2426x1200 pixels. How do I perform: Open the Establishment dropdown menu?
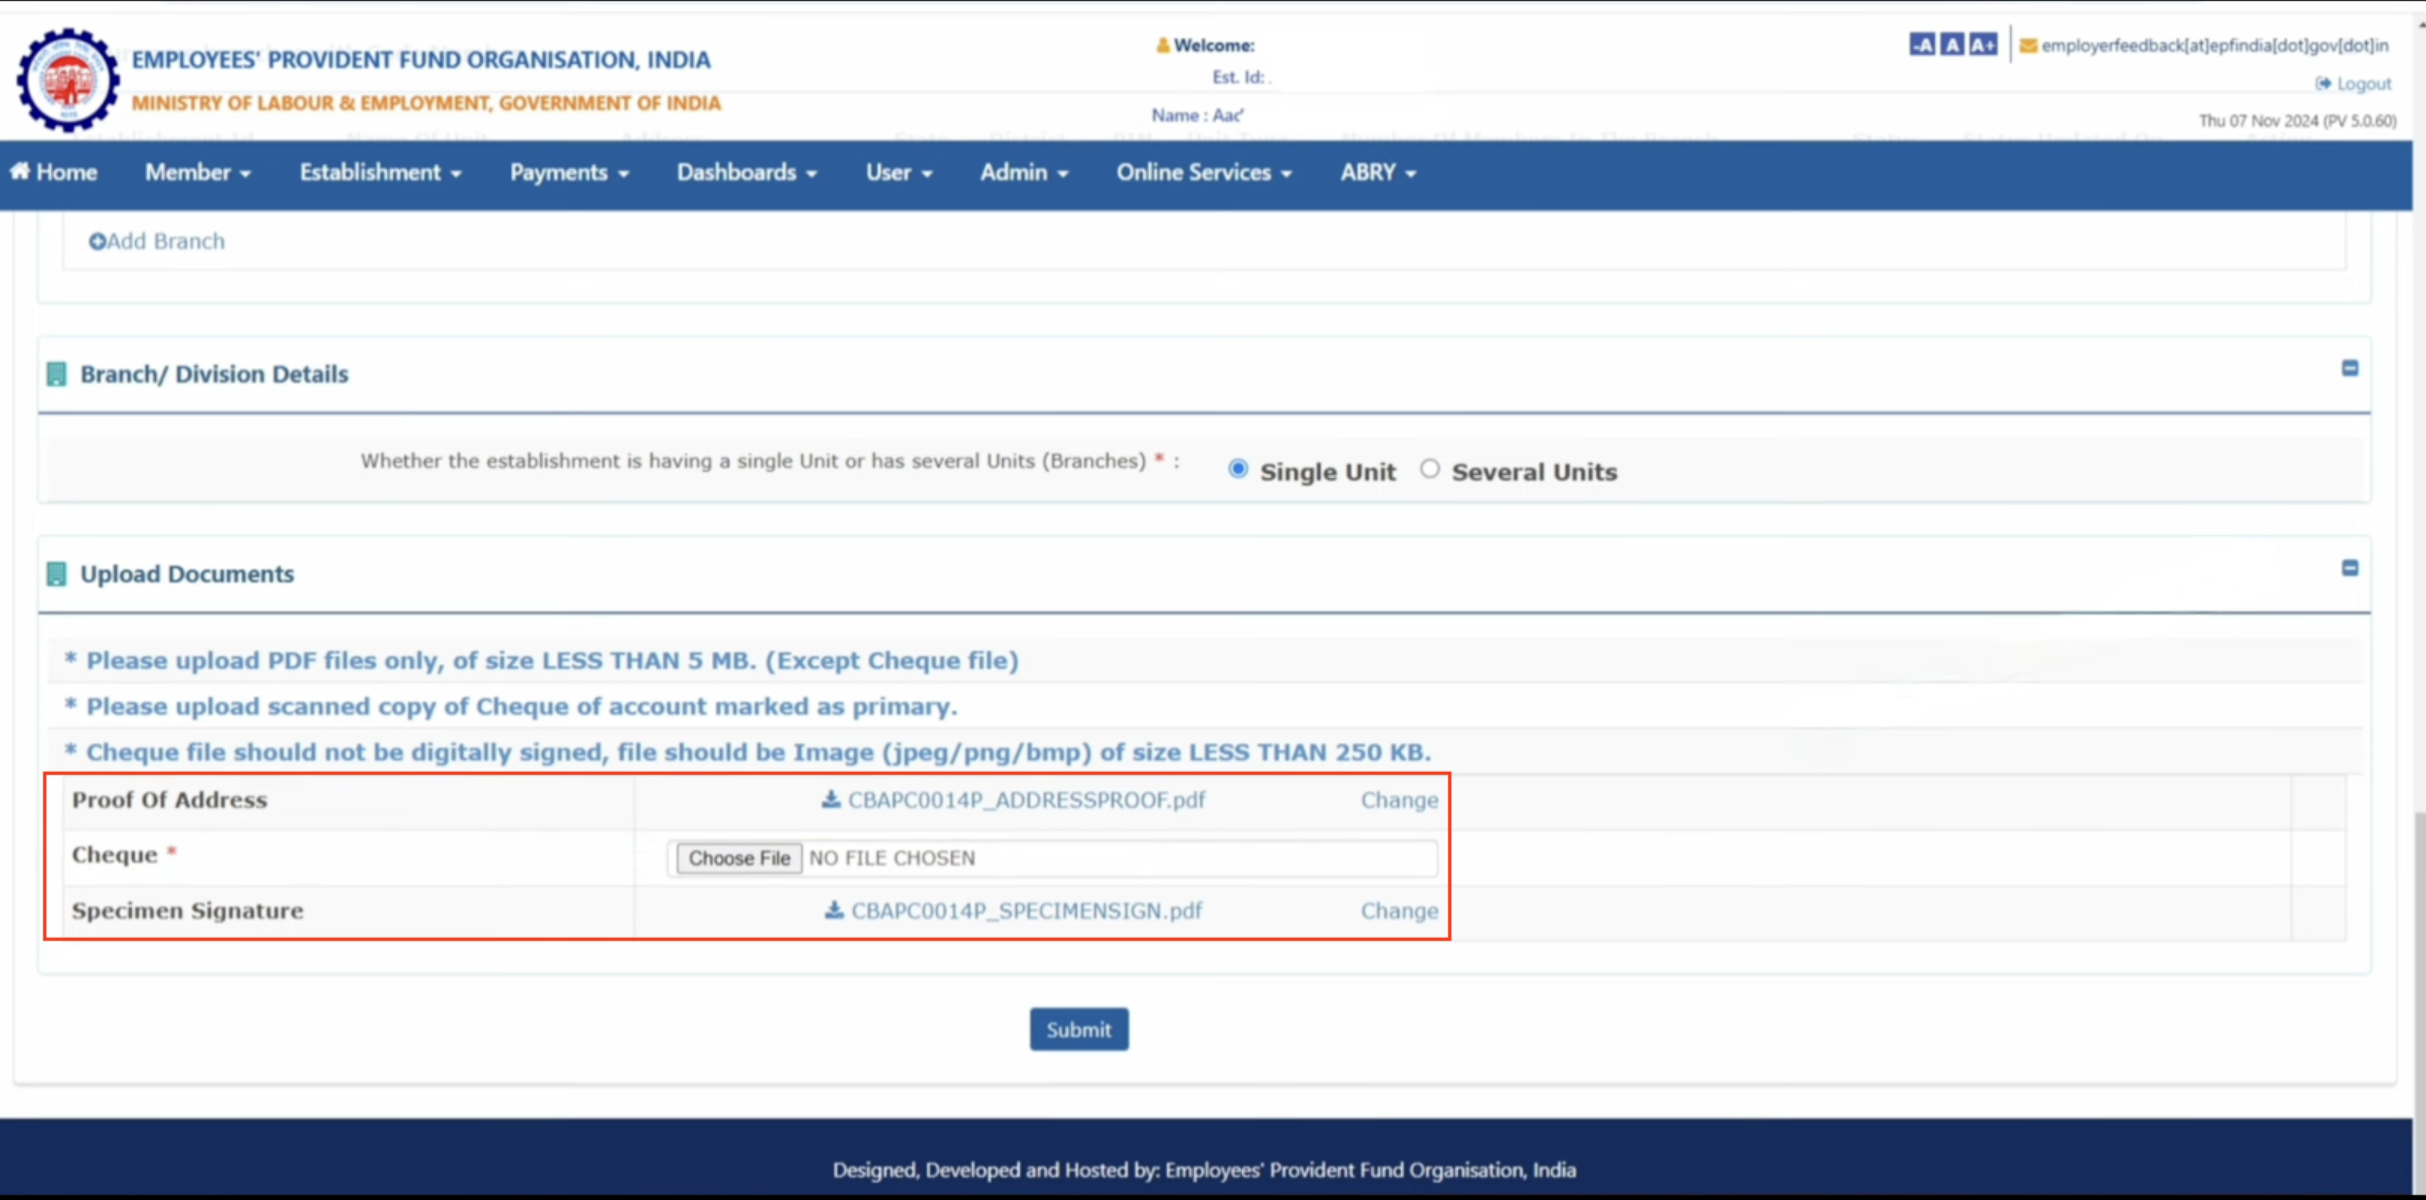pos(380,173)
